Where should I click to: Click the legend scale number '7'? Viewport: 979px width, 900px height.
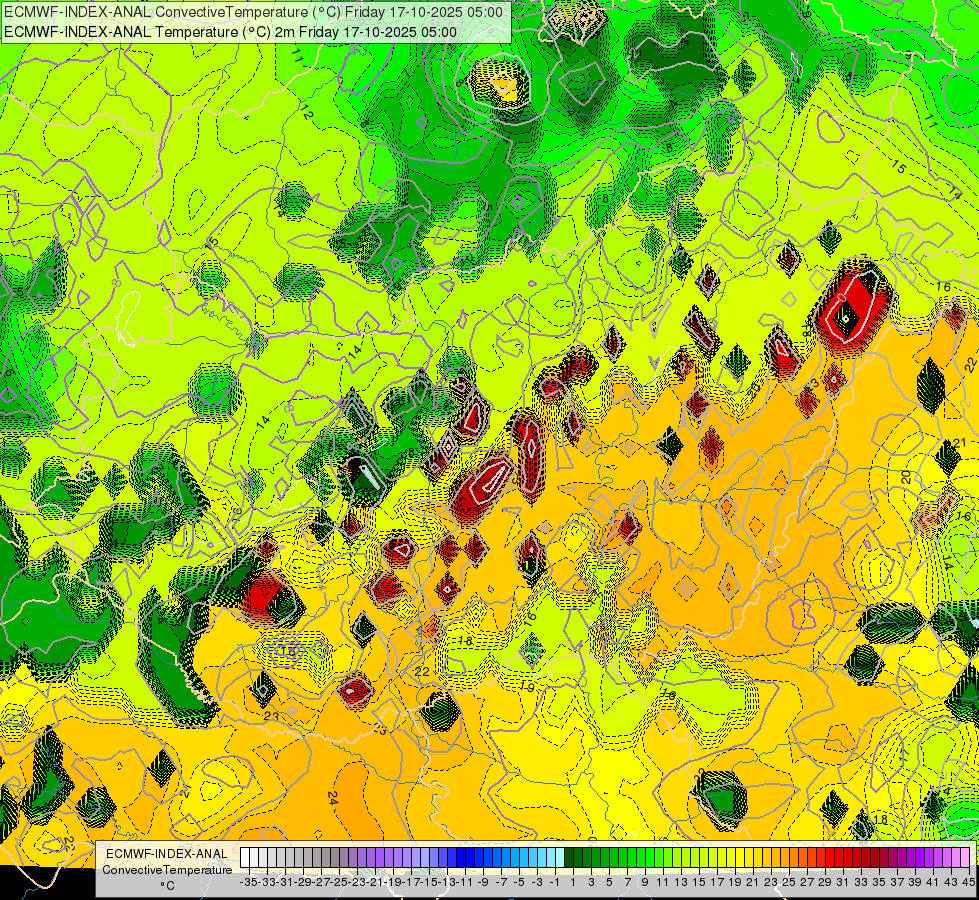pos(627,882)
